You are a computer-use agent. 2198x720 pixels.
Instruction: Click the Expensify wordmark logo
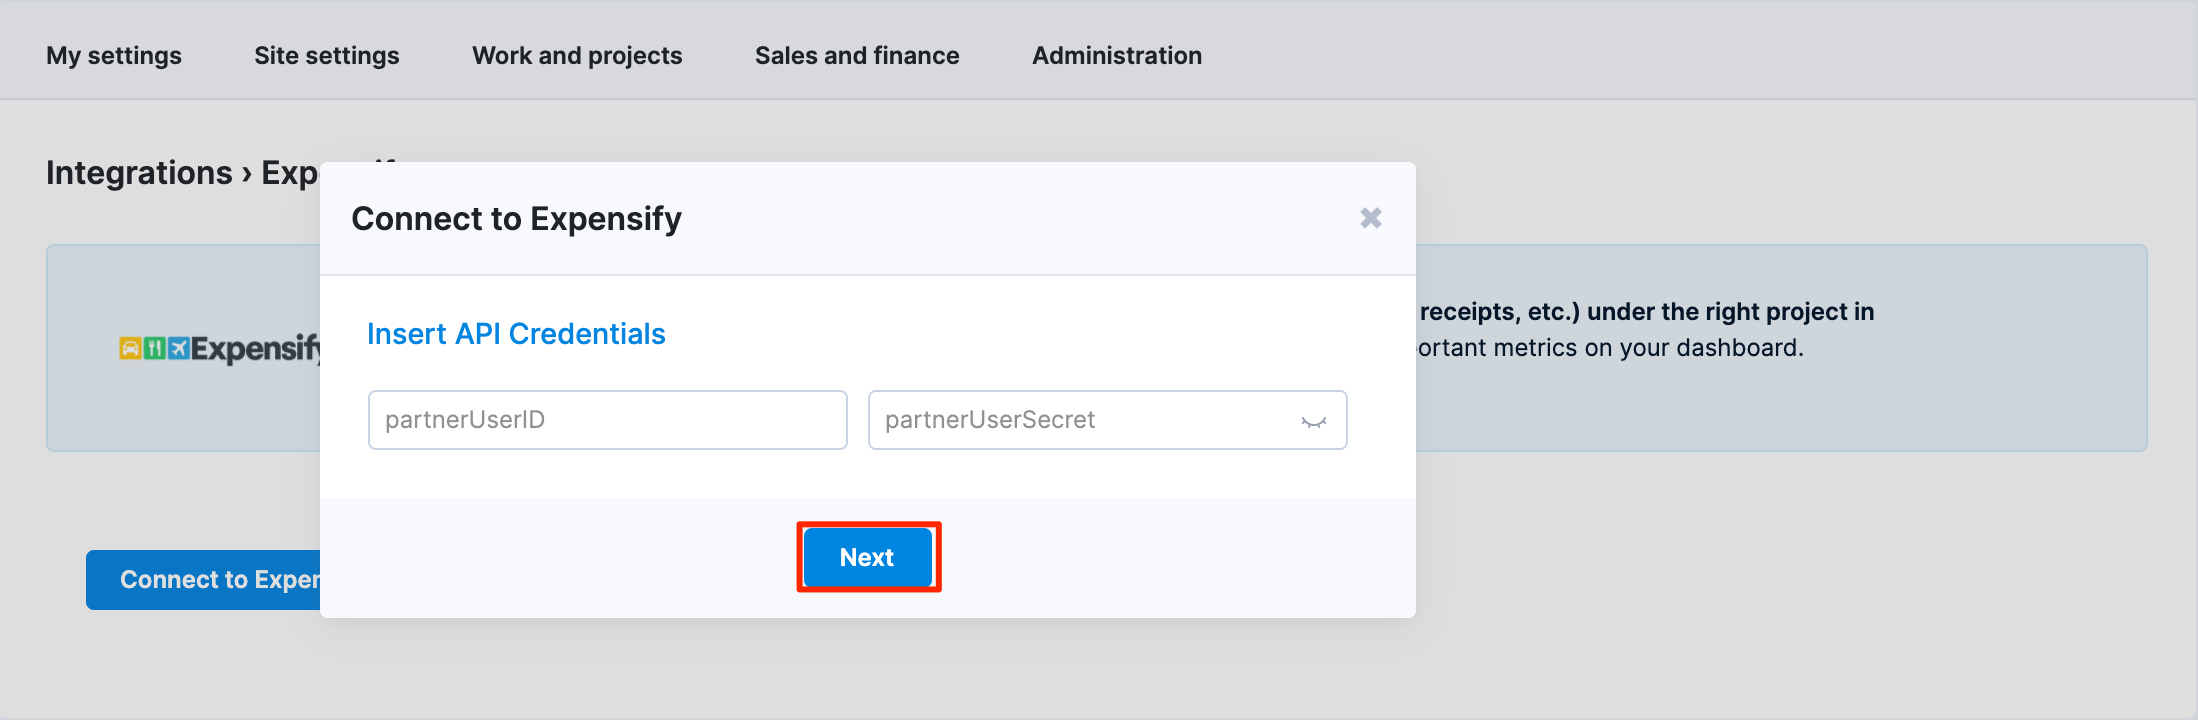(256, 349)
